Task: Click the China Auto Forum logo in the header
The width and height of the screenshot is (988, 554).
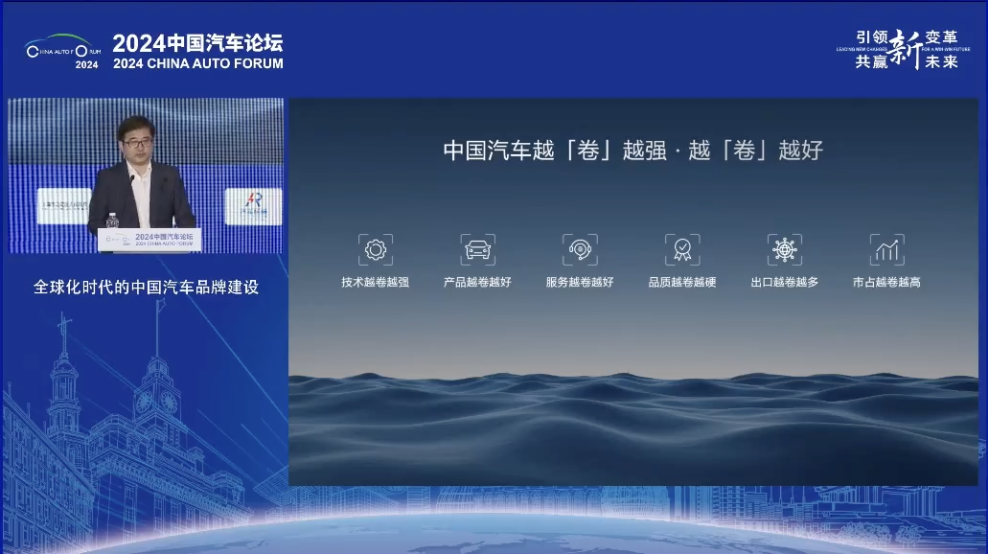Action: (63, 52)
